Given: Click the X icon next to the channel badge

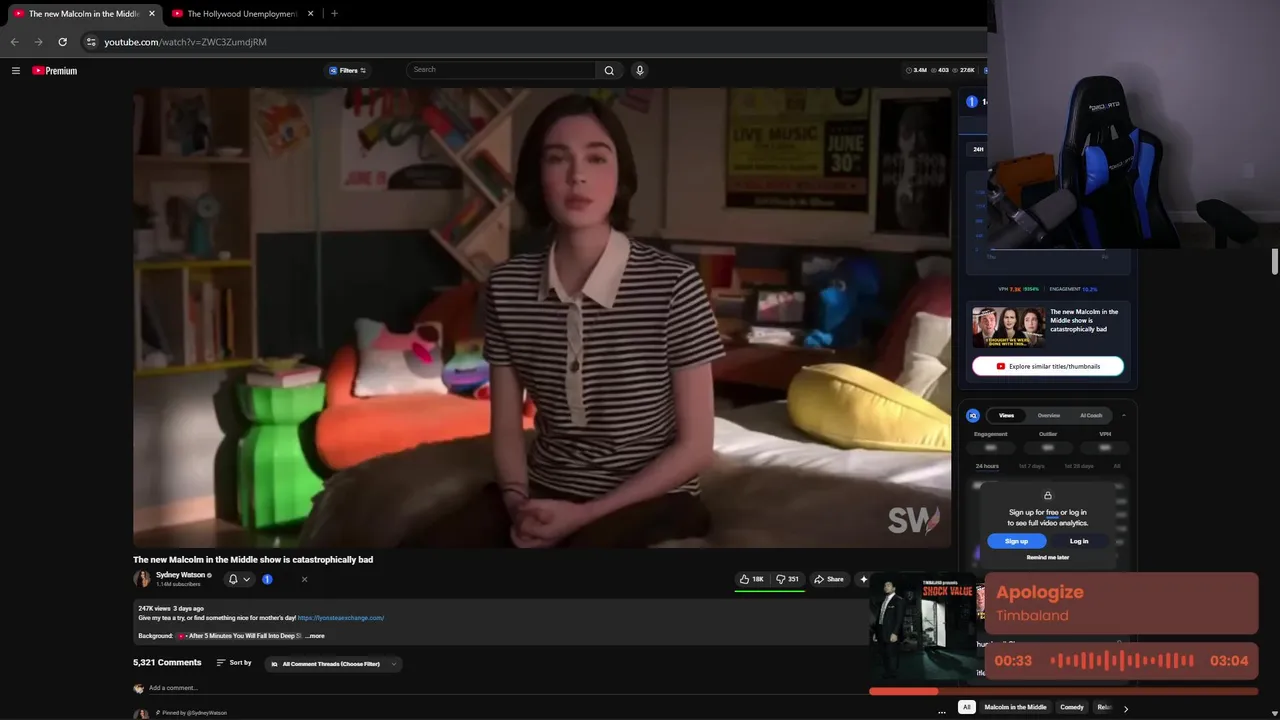Looking at the screenshot, I should tap(304, 579).
